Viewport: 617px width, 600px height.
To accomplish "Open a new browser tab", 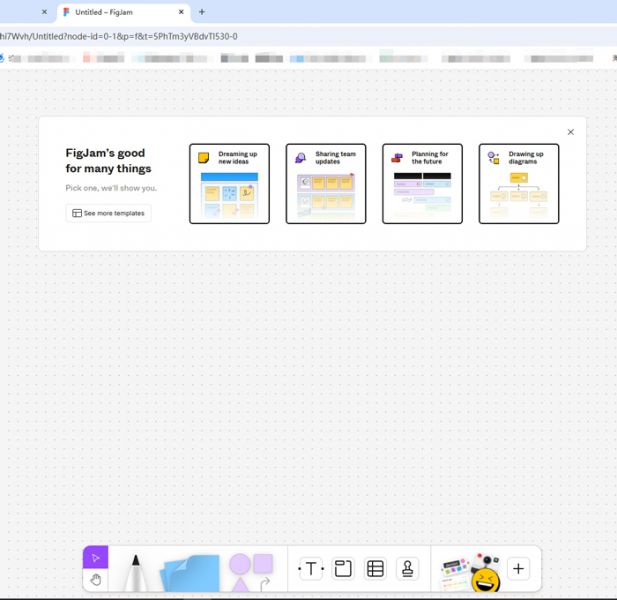I will click(202, 12).
